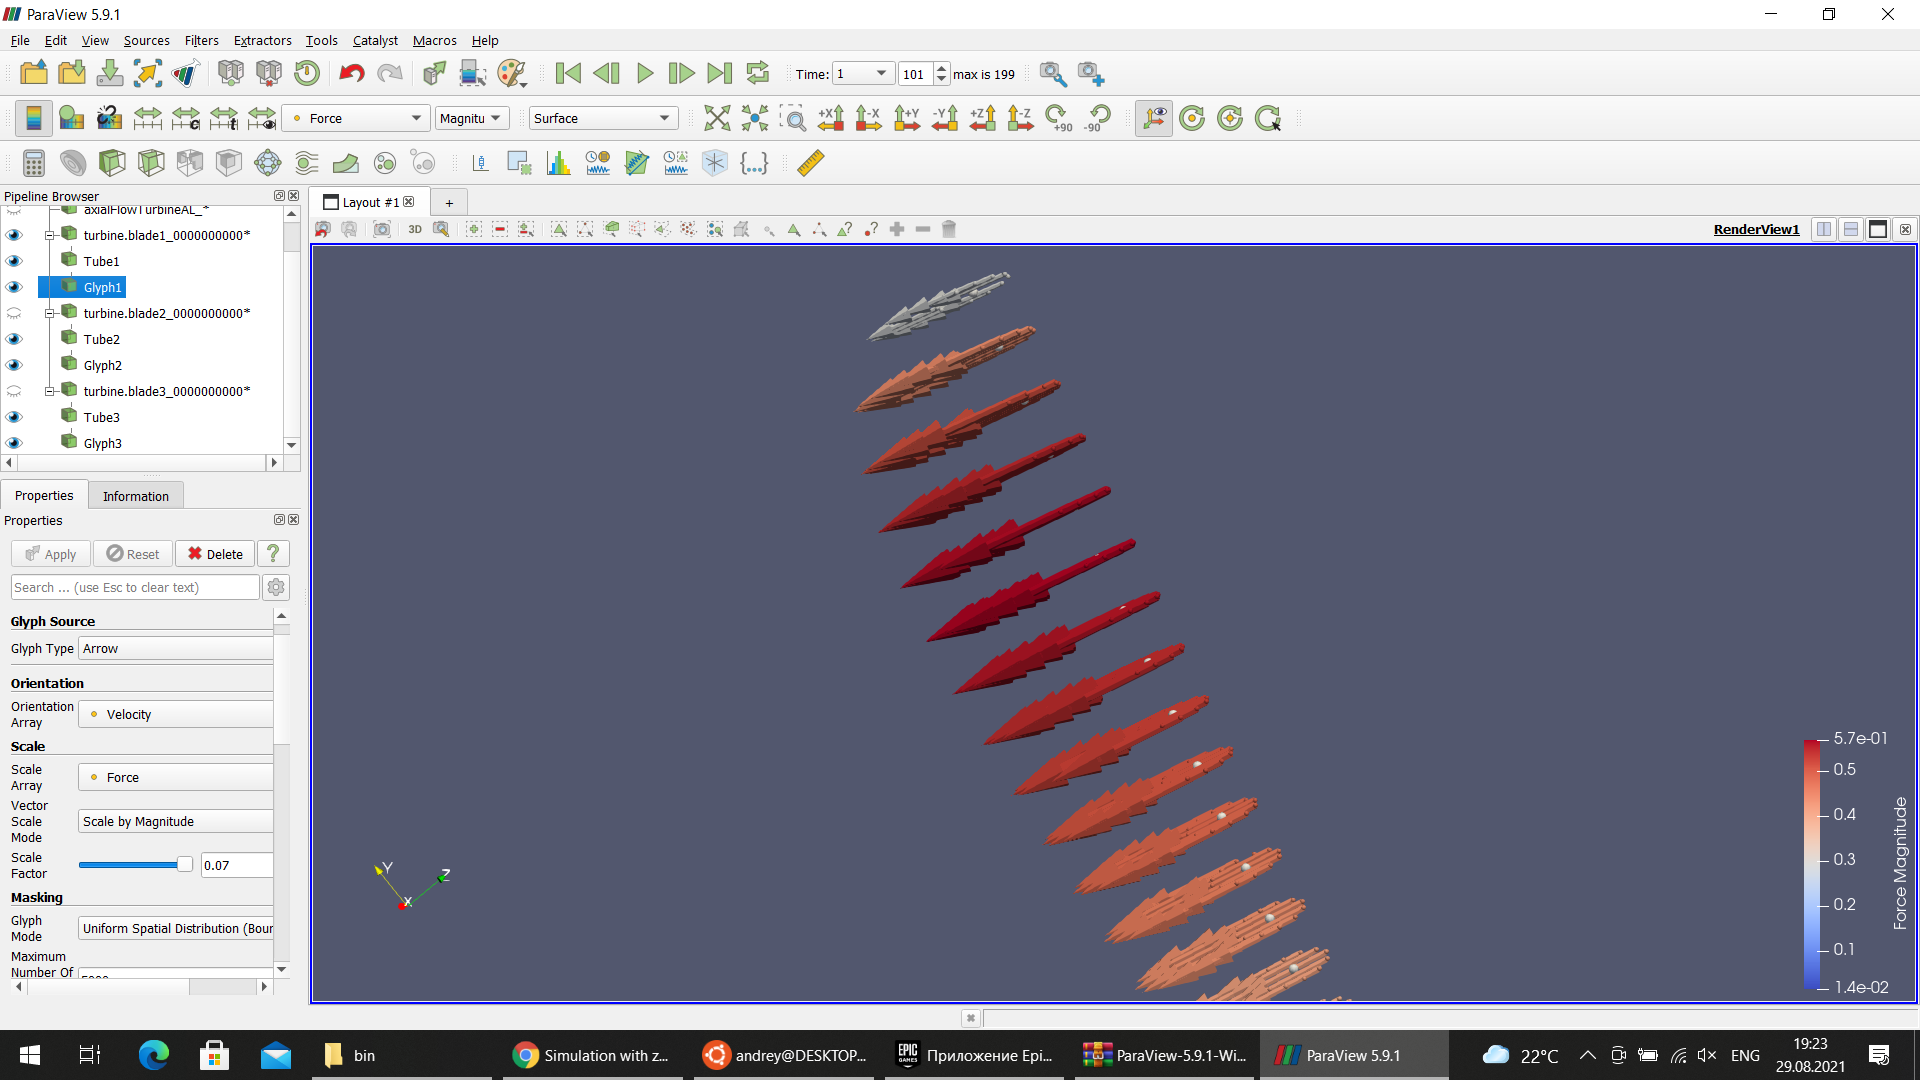The height and width of the screenshot is (1080, 1920).
Task: Undo the last action
Action: tap(350, 73)
